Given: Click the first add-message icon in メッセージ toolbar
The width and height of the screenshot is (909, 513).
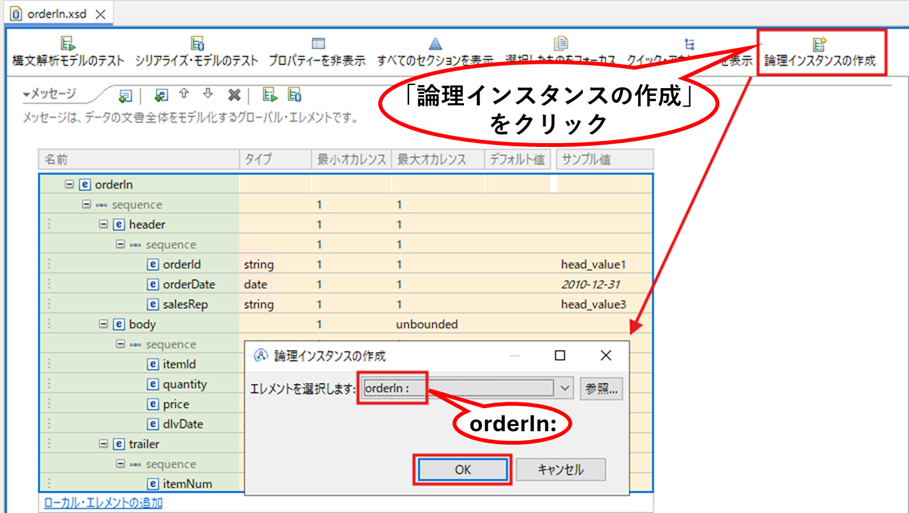Looking at the screenshot, I should coord(125,96).
